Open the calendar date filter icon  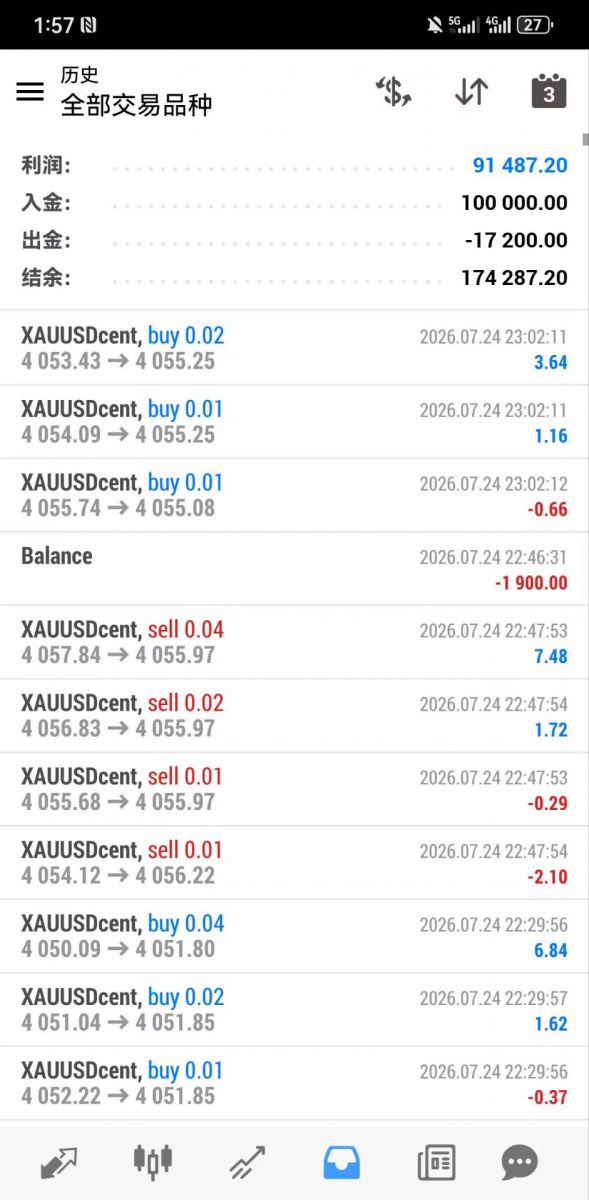pyautogui.click(x=548, y=91)
